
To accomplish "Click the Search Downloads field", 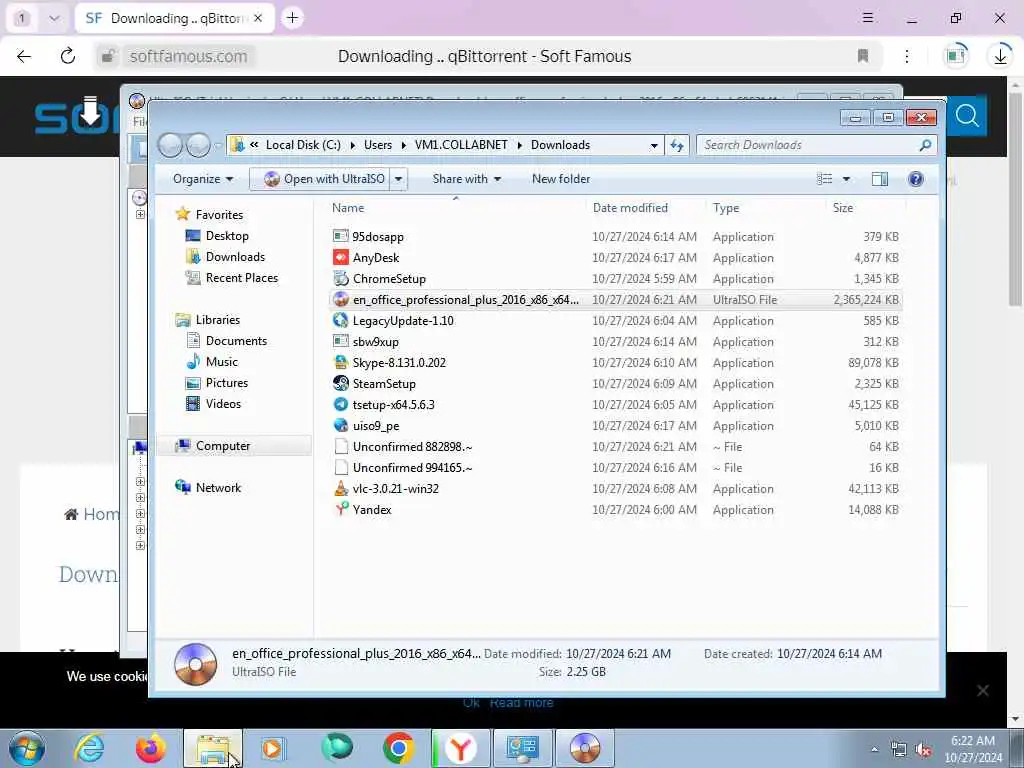I will coord(816,145).
